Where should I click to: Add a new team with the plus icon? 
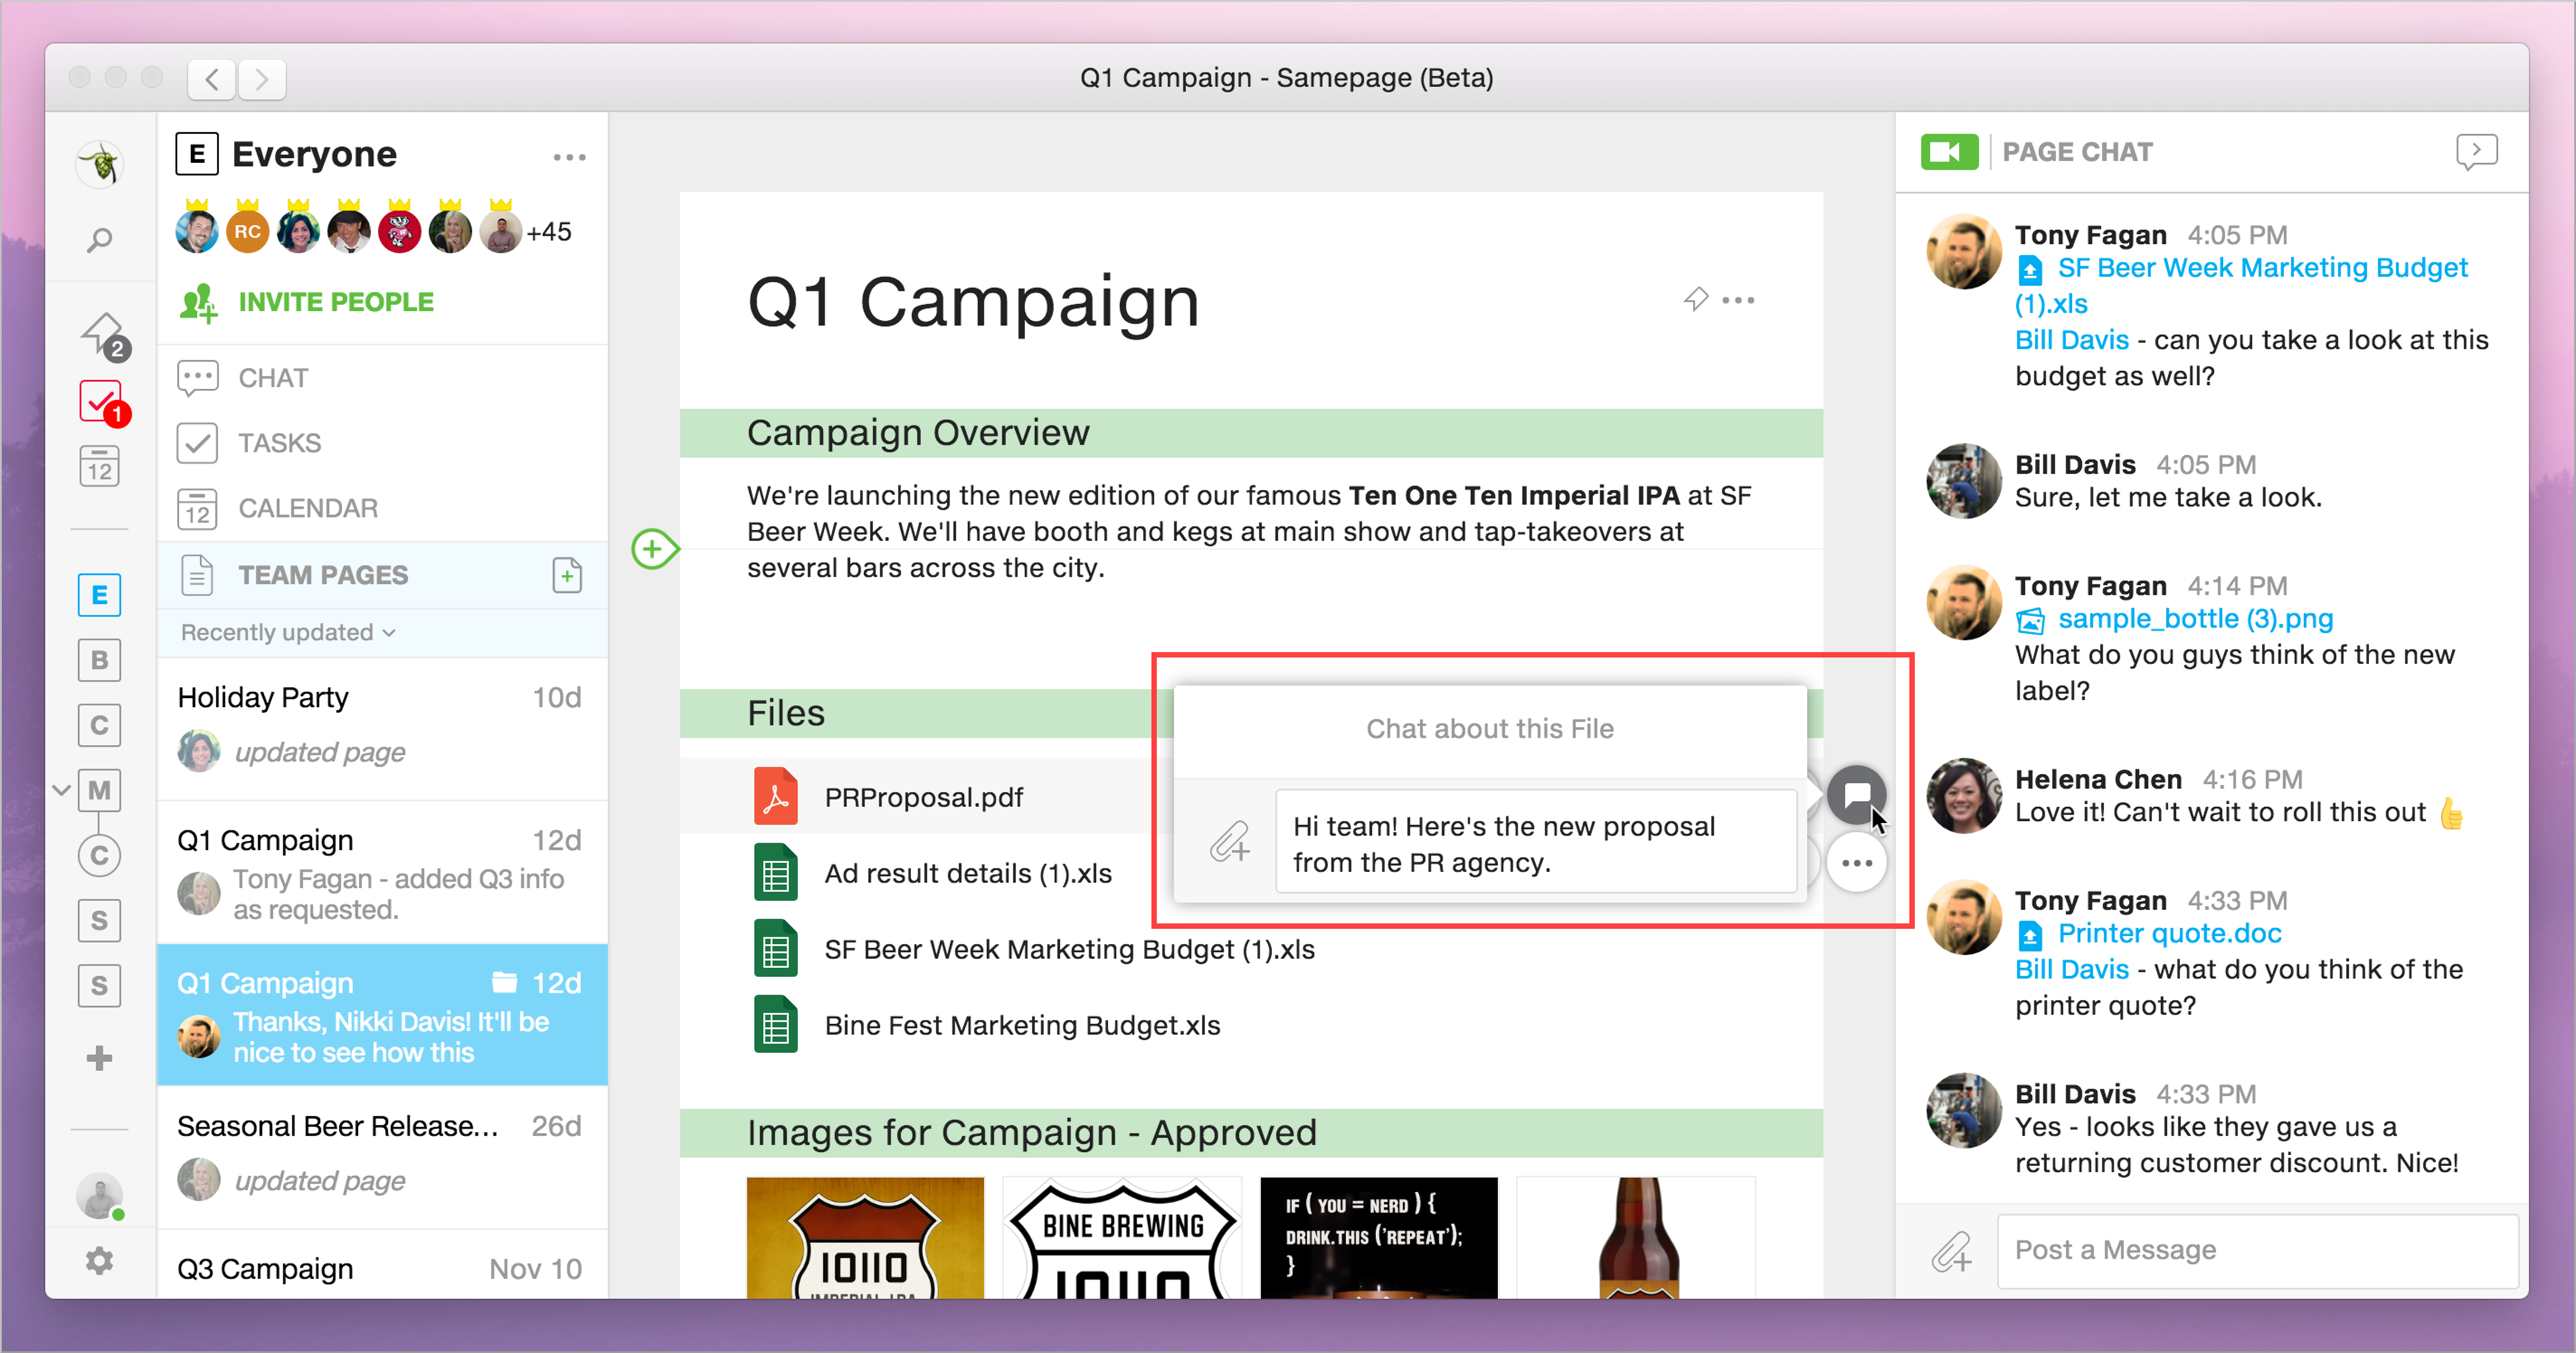[99, 1058]
